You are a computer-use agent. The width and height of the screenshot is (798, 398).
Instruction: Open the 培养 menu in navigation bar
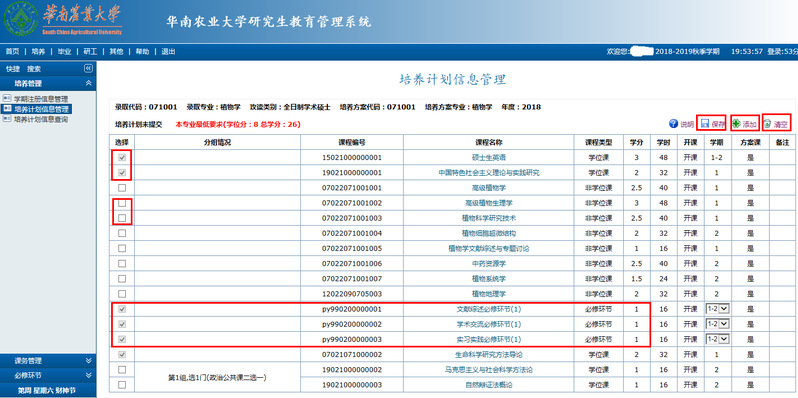click(x=38, y=51)
